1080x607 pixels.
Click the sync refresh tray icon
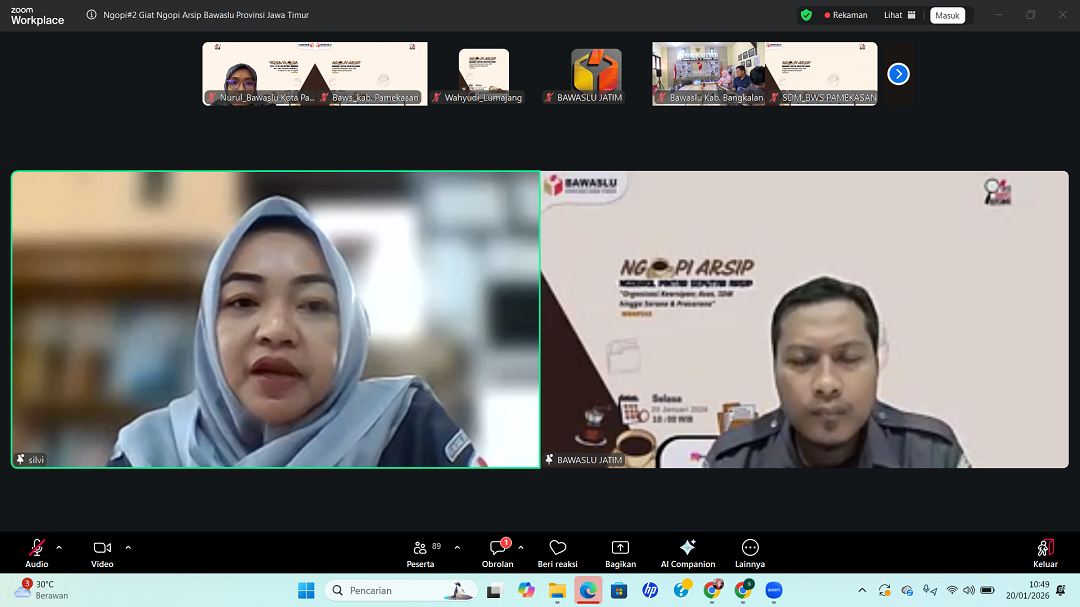click(884, 590)
